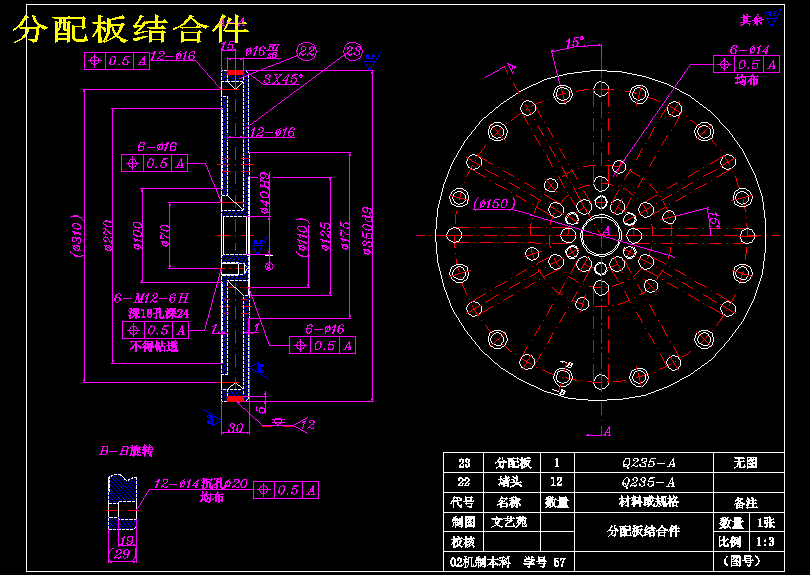Select the (29) dimension in B-B view
The image size is (810, 575).
(122, 554)
